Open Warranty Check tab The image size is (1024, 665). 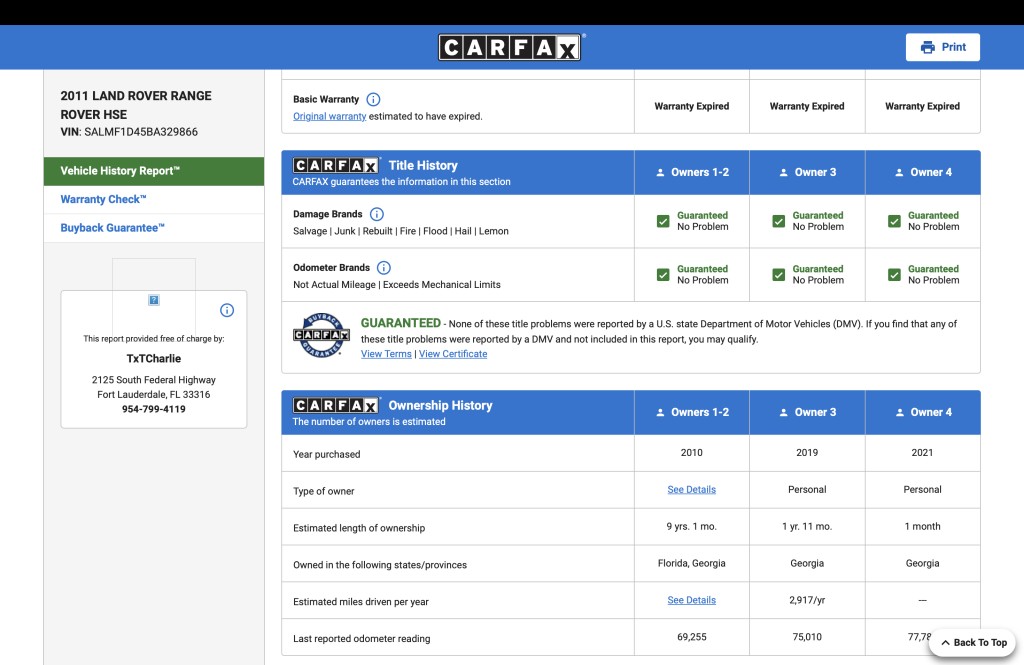point(154,199)
